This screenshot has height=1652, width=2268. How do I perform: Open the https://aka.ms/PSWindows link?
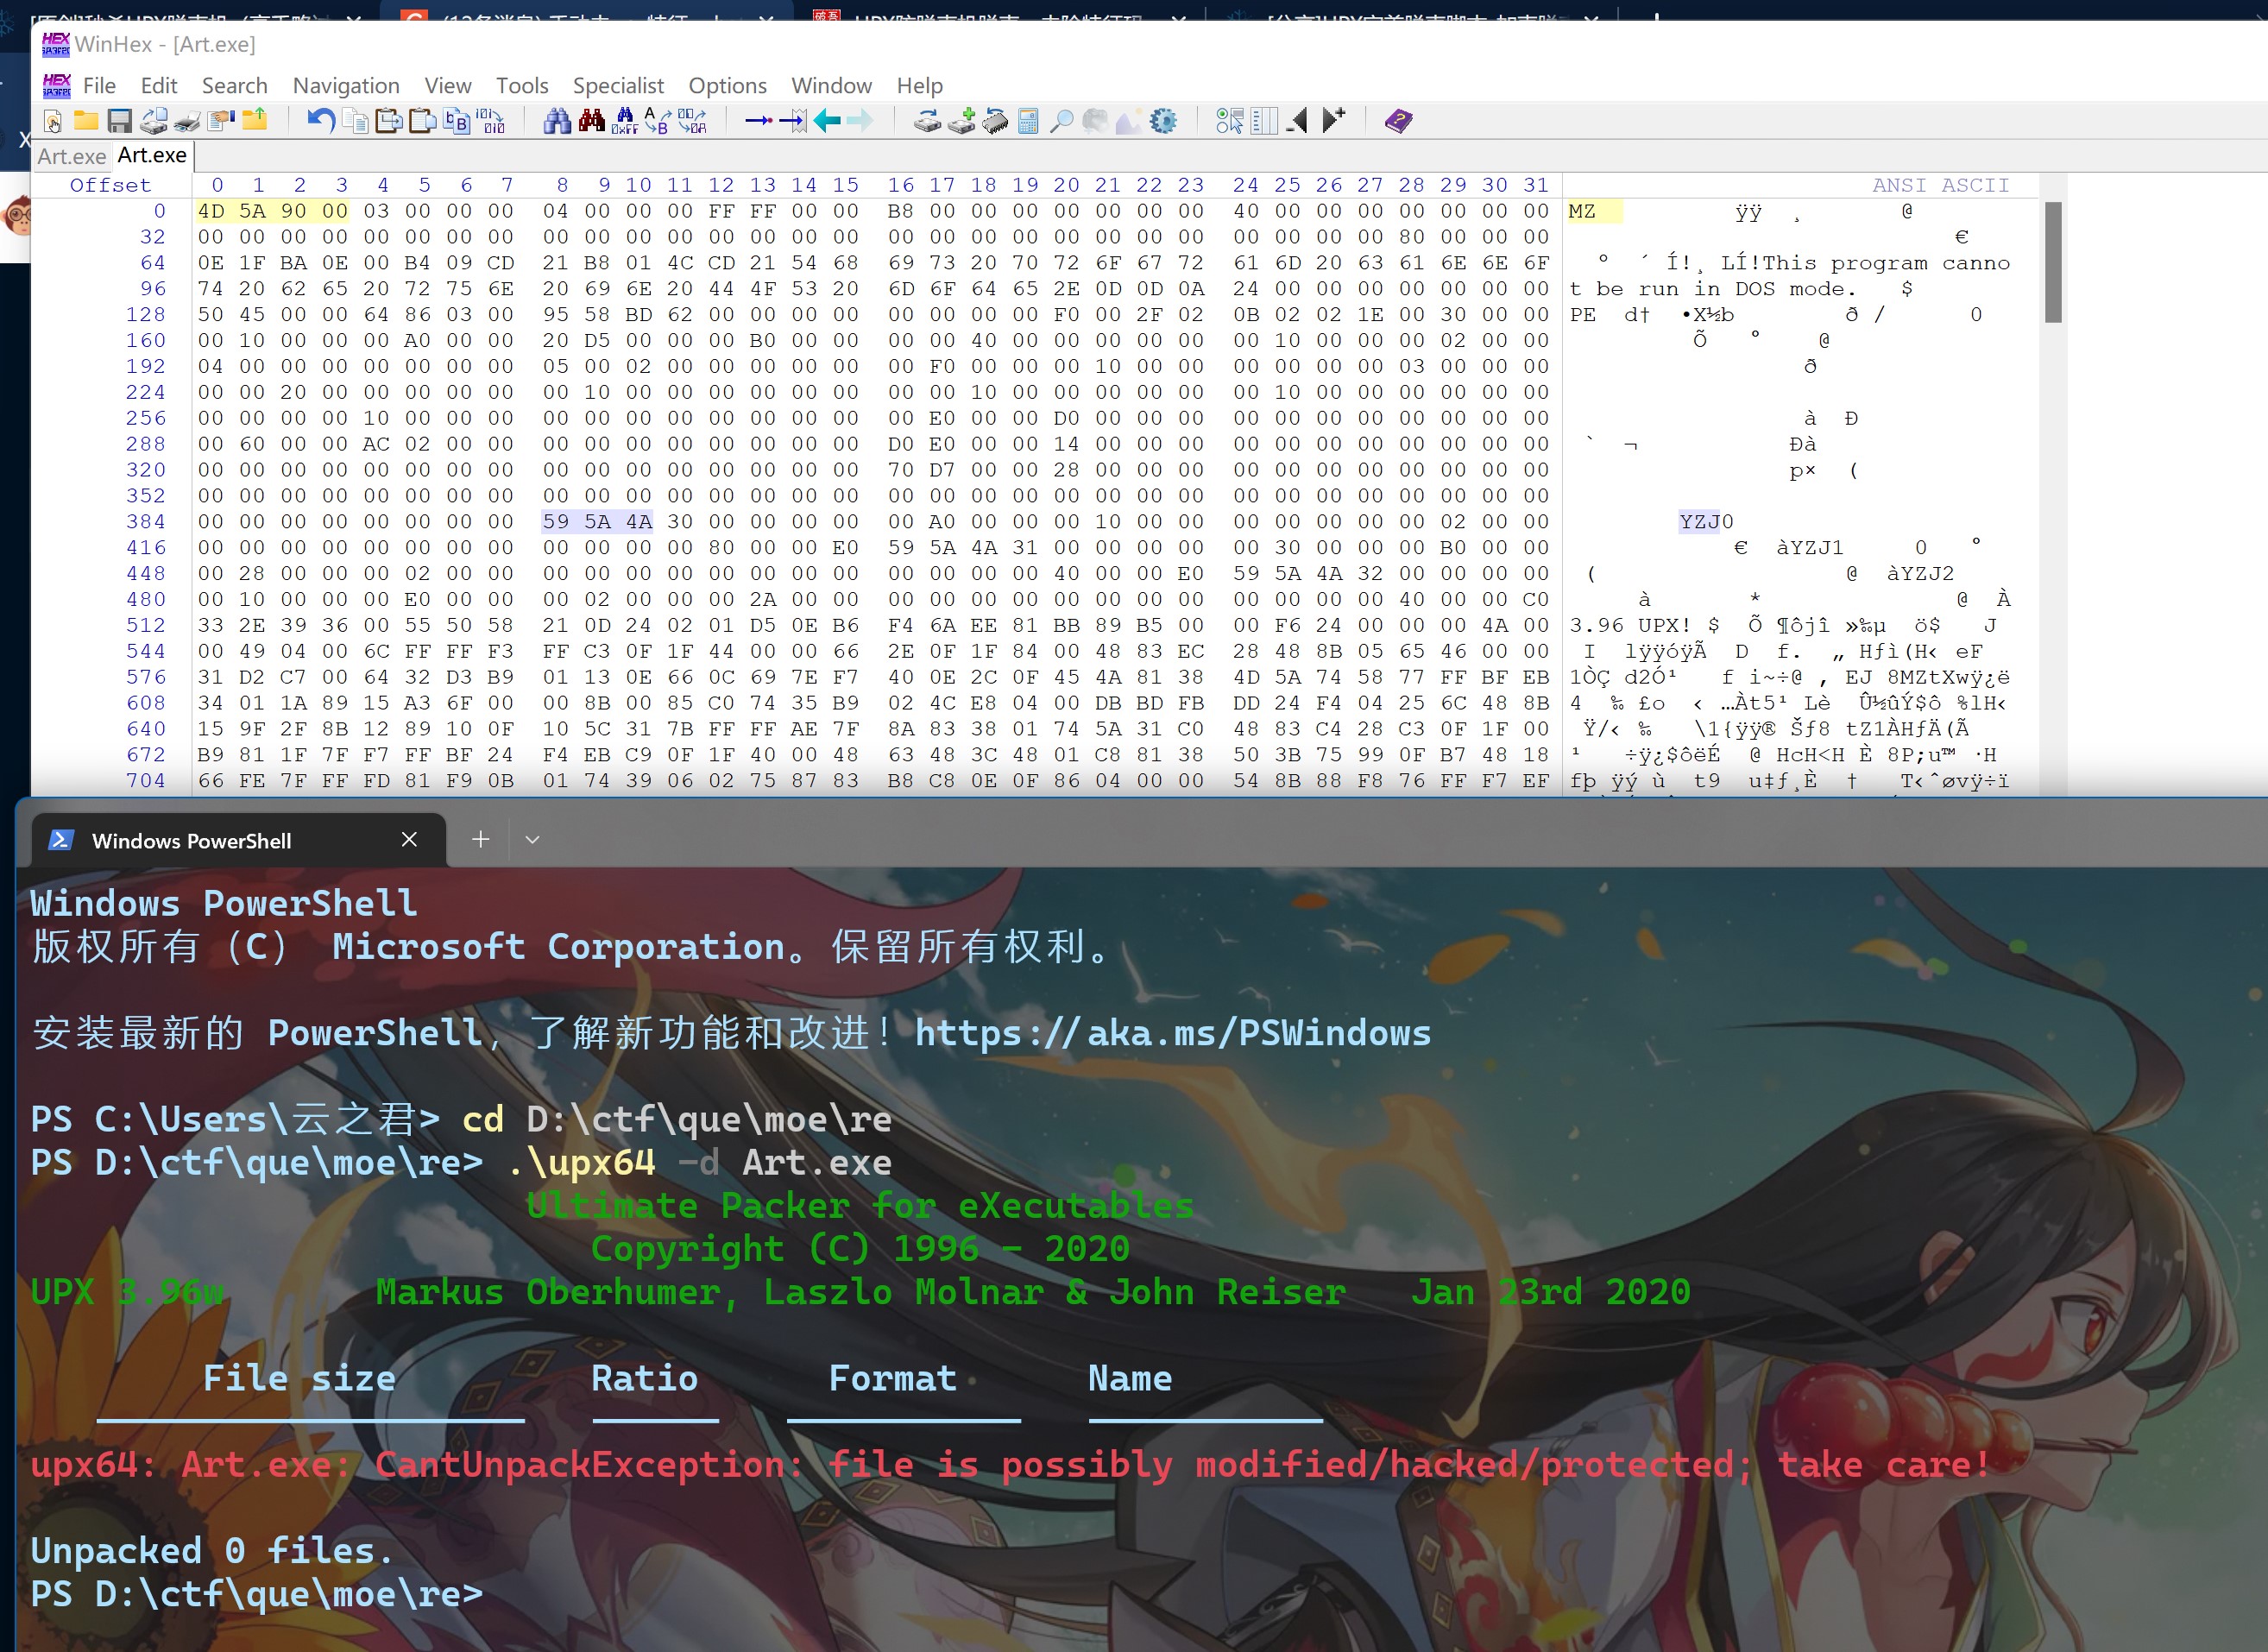click(1173, 1034)
